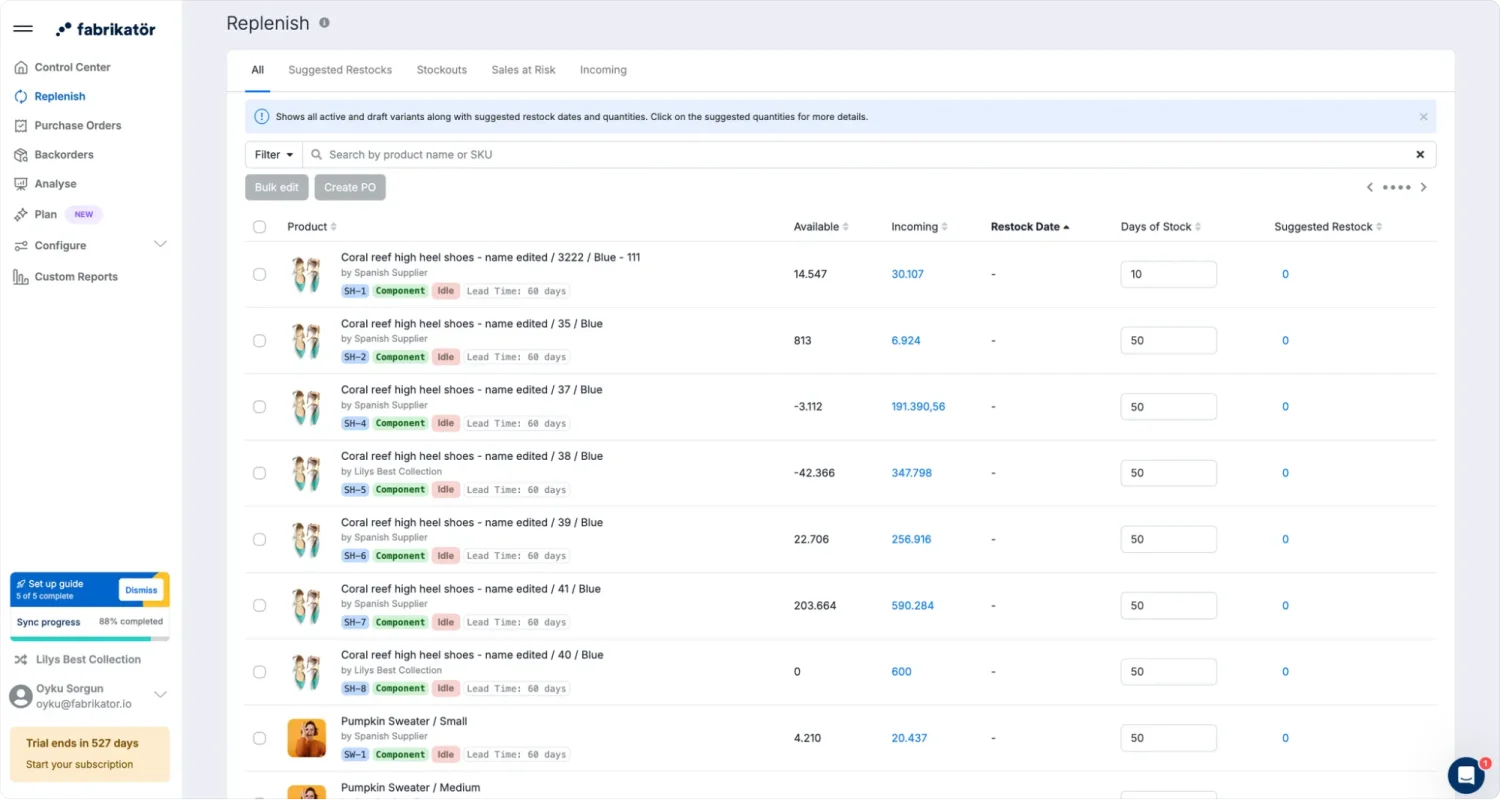Open the hamburger menu icon
1500x800 pixels.
23,29
